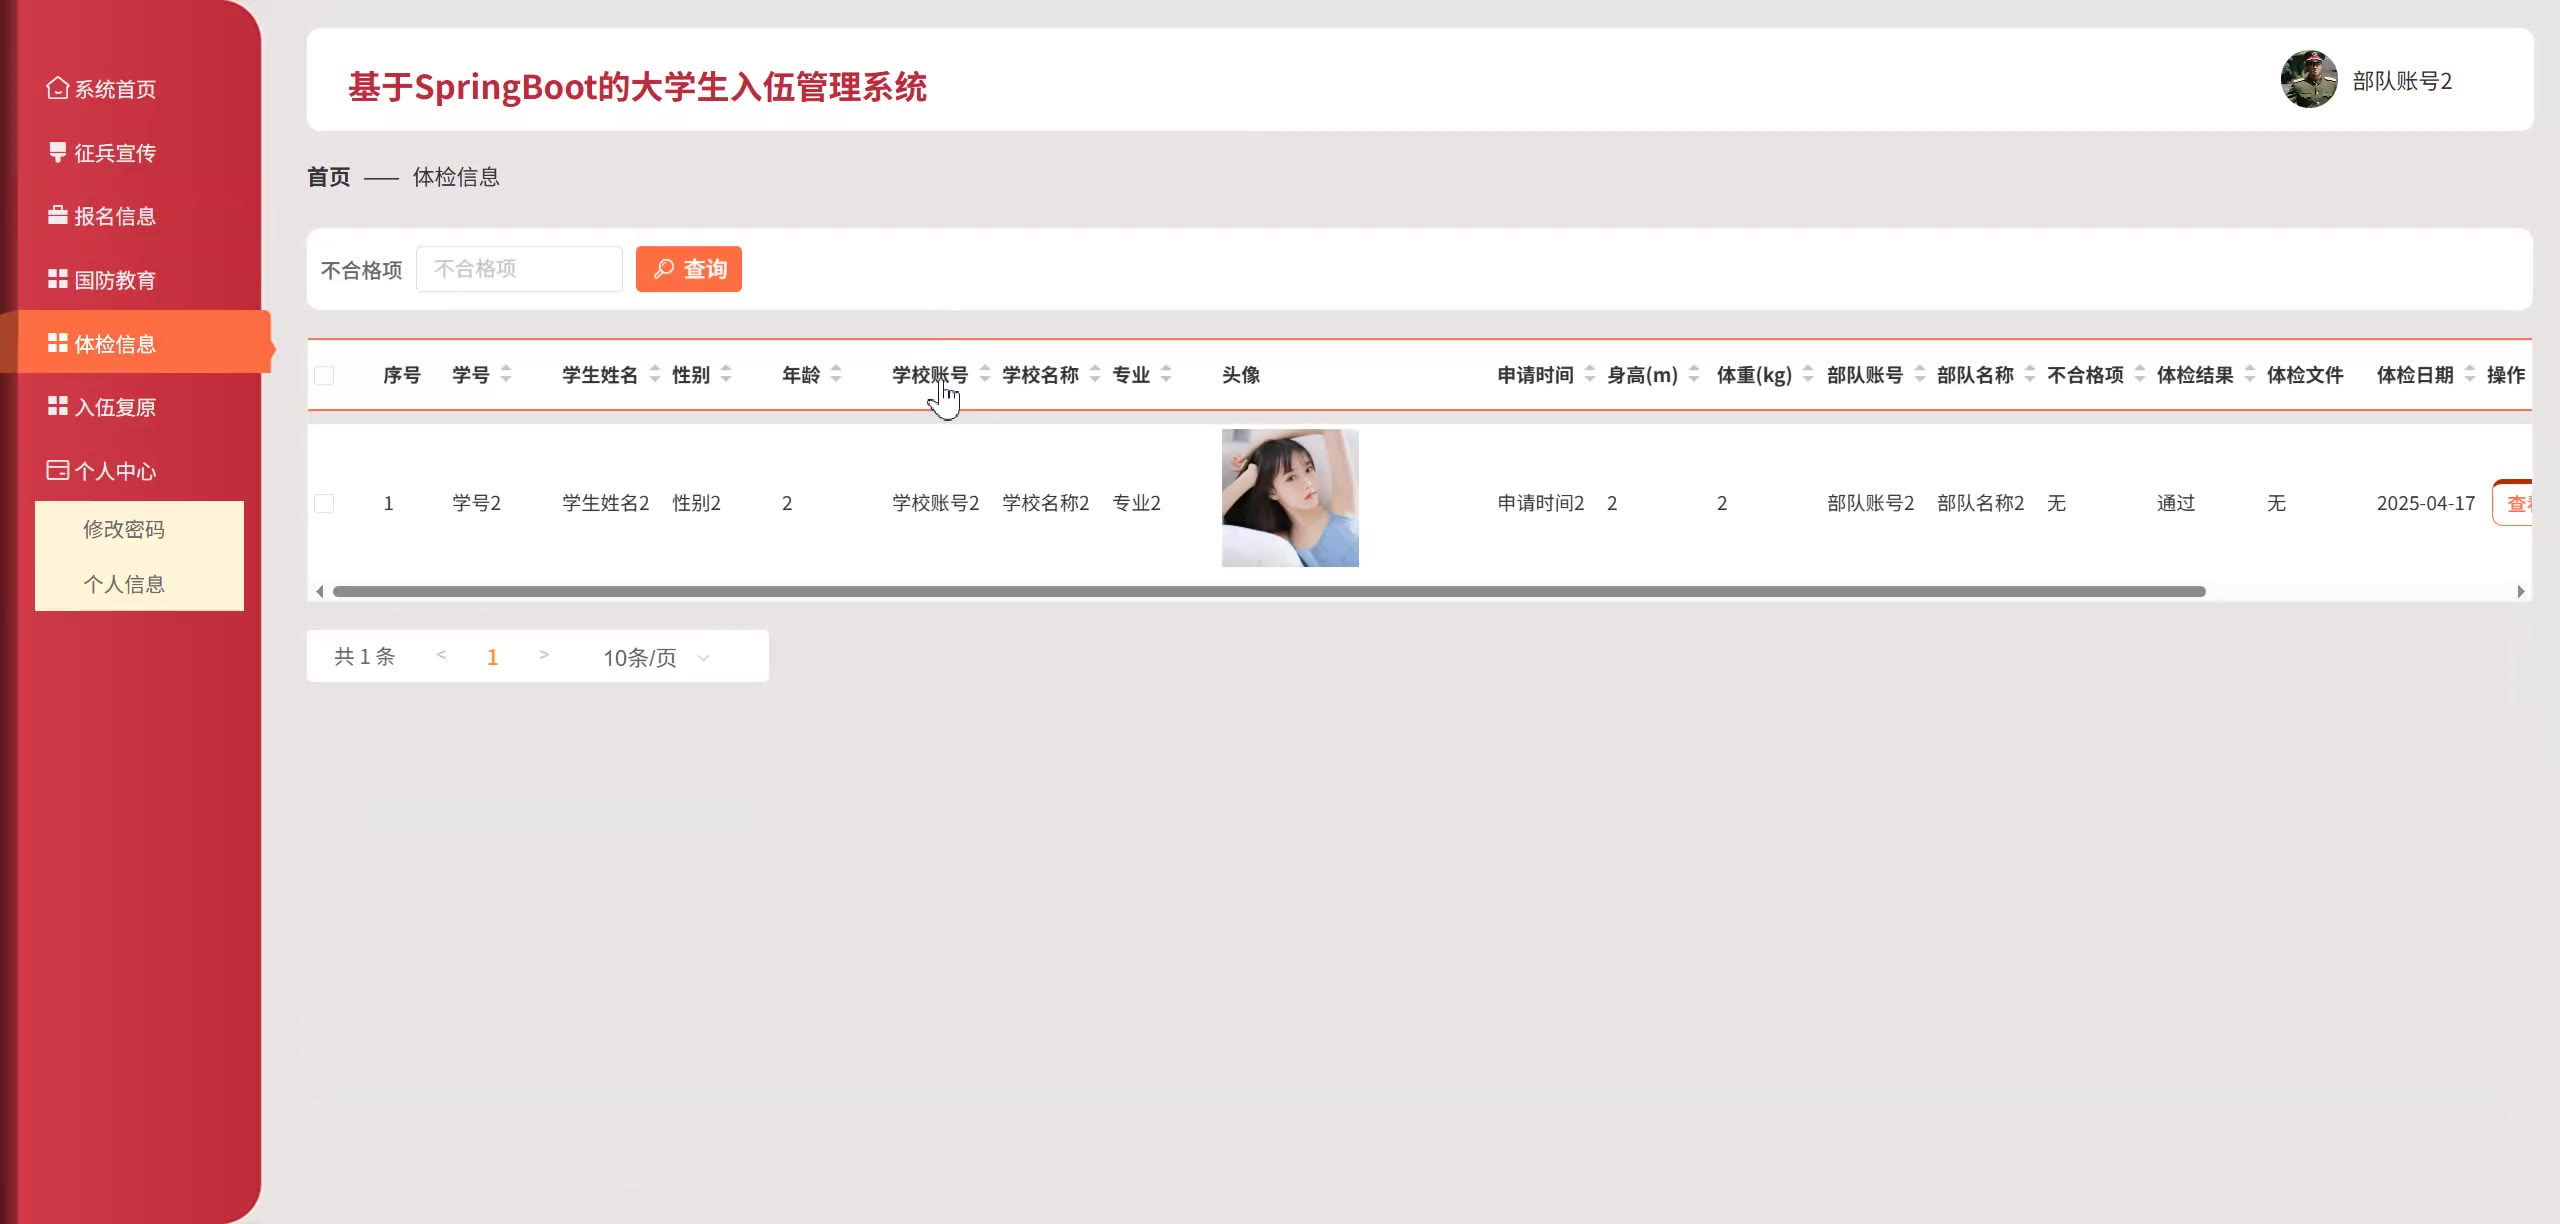The height and width of the screenshot is (1224, 2560).
Task: Click the user avatar in the header
Action: click(x=2308, y=80)
